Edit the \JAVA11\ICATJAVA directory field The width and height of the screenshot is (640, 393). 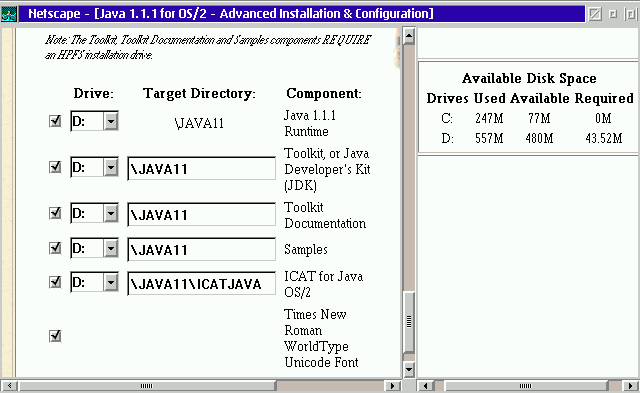(x=202, y=283)
